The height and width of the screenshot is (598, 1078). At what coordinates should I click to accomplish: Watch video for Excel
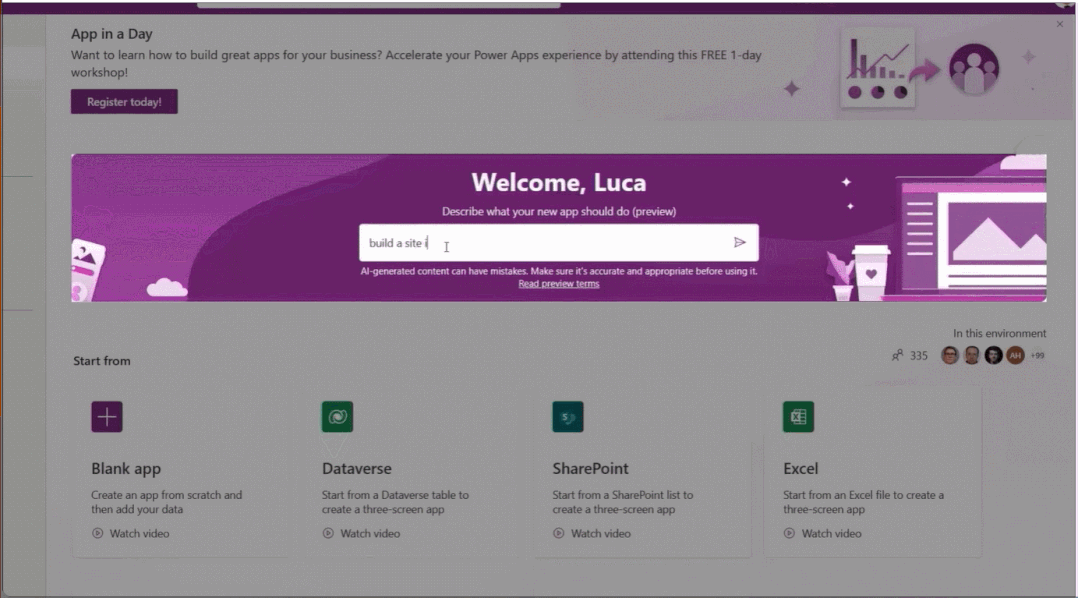point(822,533)
